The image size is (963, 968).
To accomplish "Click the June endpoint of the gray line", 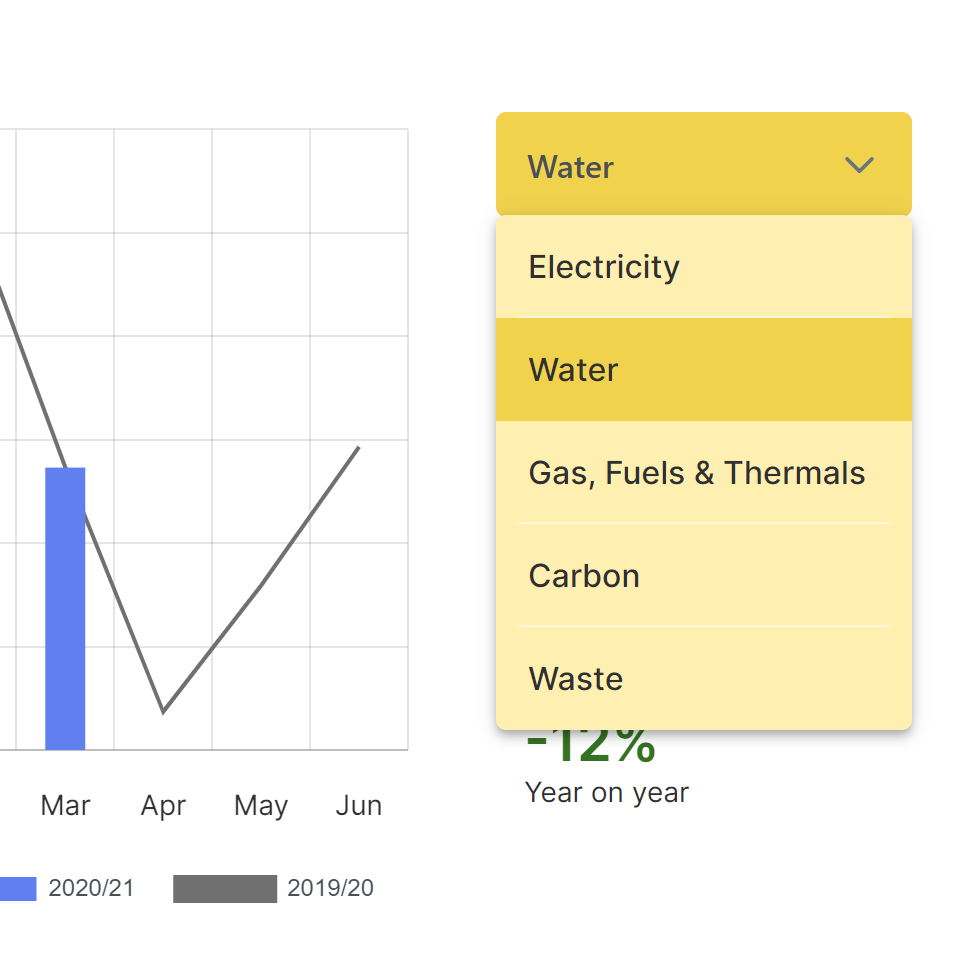I will pos(358,447).
